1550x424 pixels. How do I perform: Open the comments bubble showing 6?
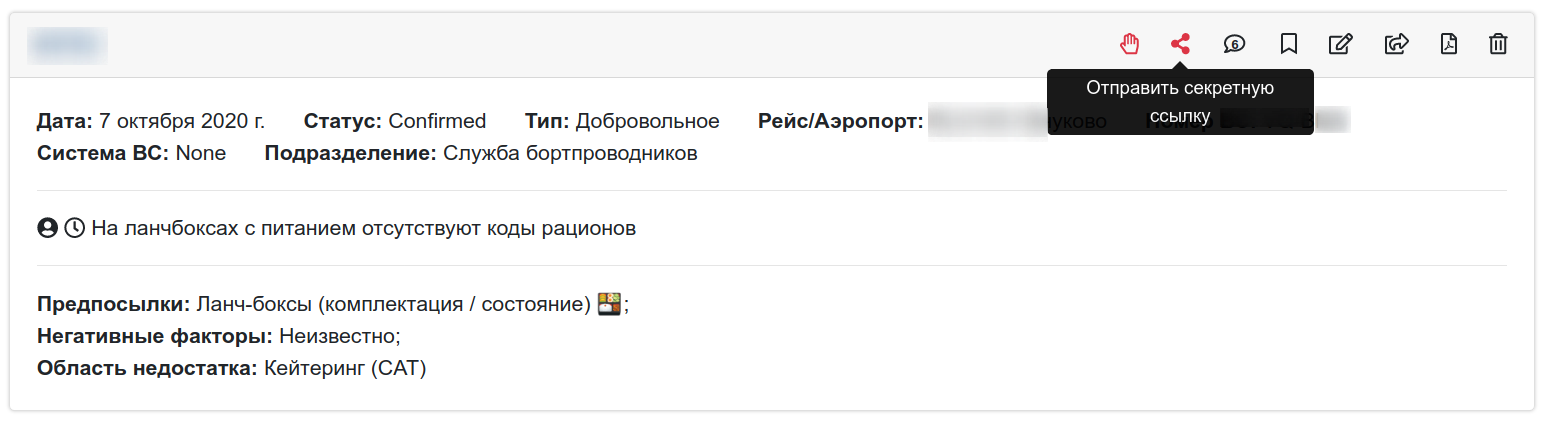pos(1235,44)
